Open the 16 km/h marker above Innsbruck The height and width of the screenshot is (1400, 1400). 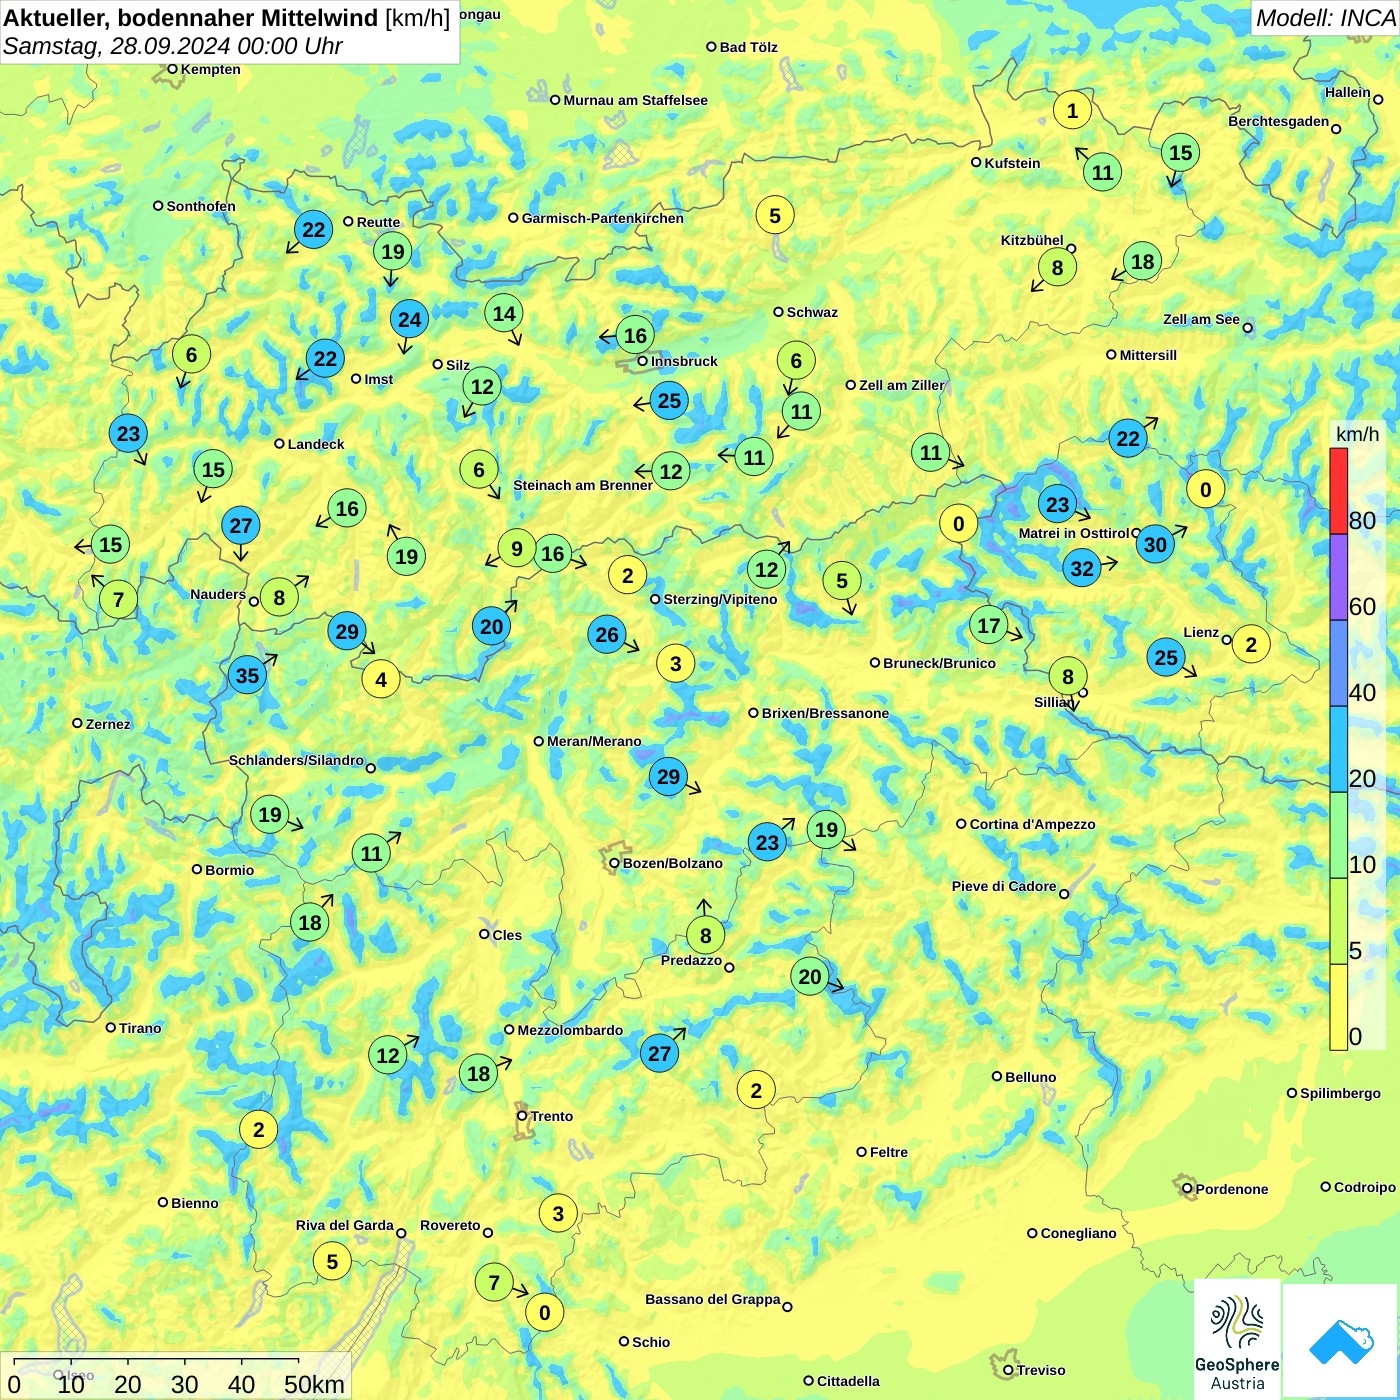(x=635, y=335)
